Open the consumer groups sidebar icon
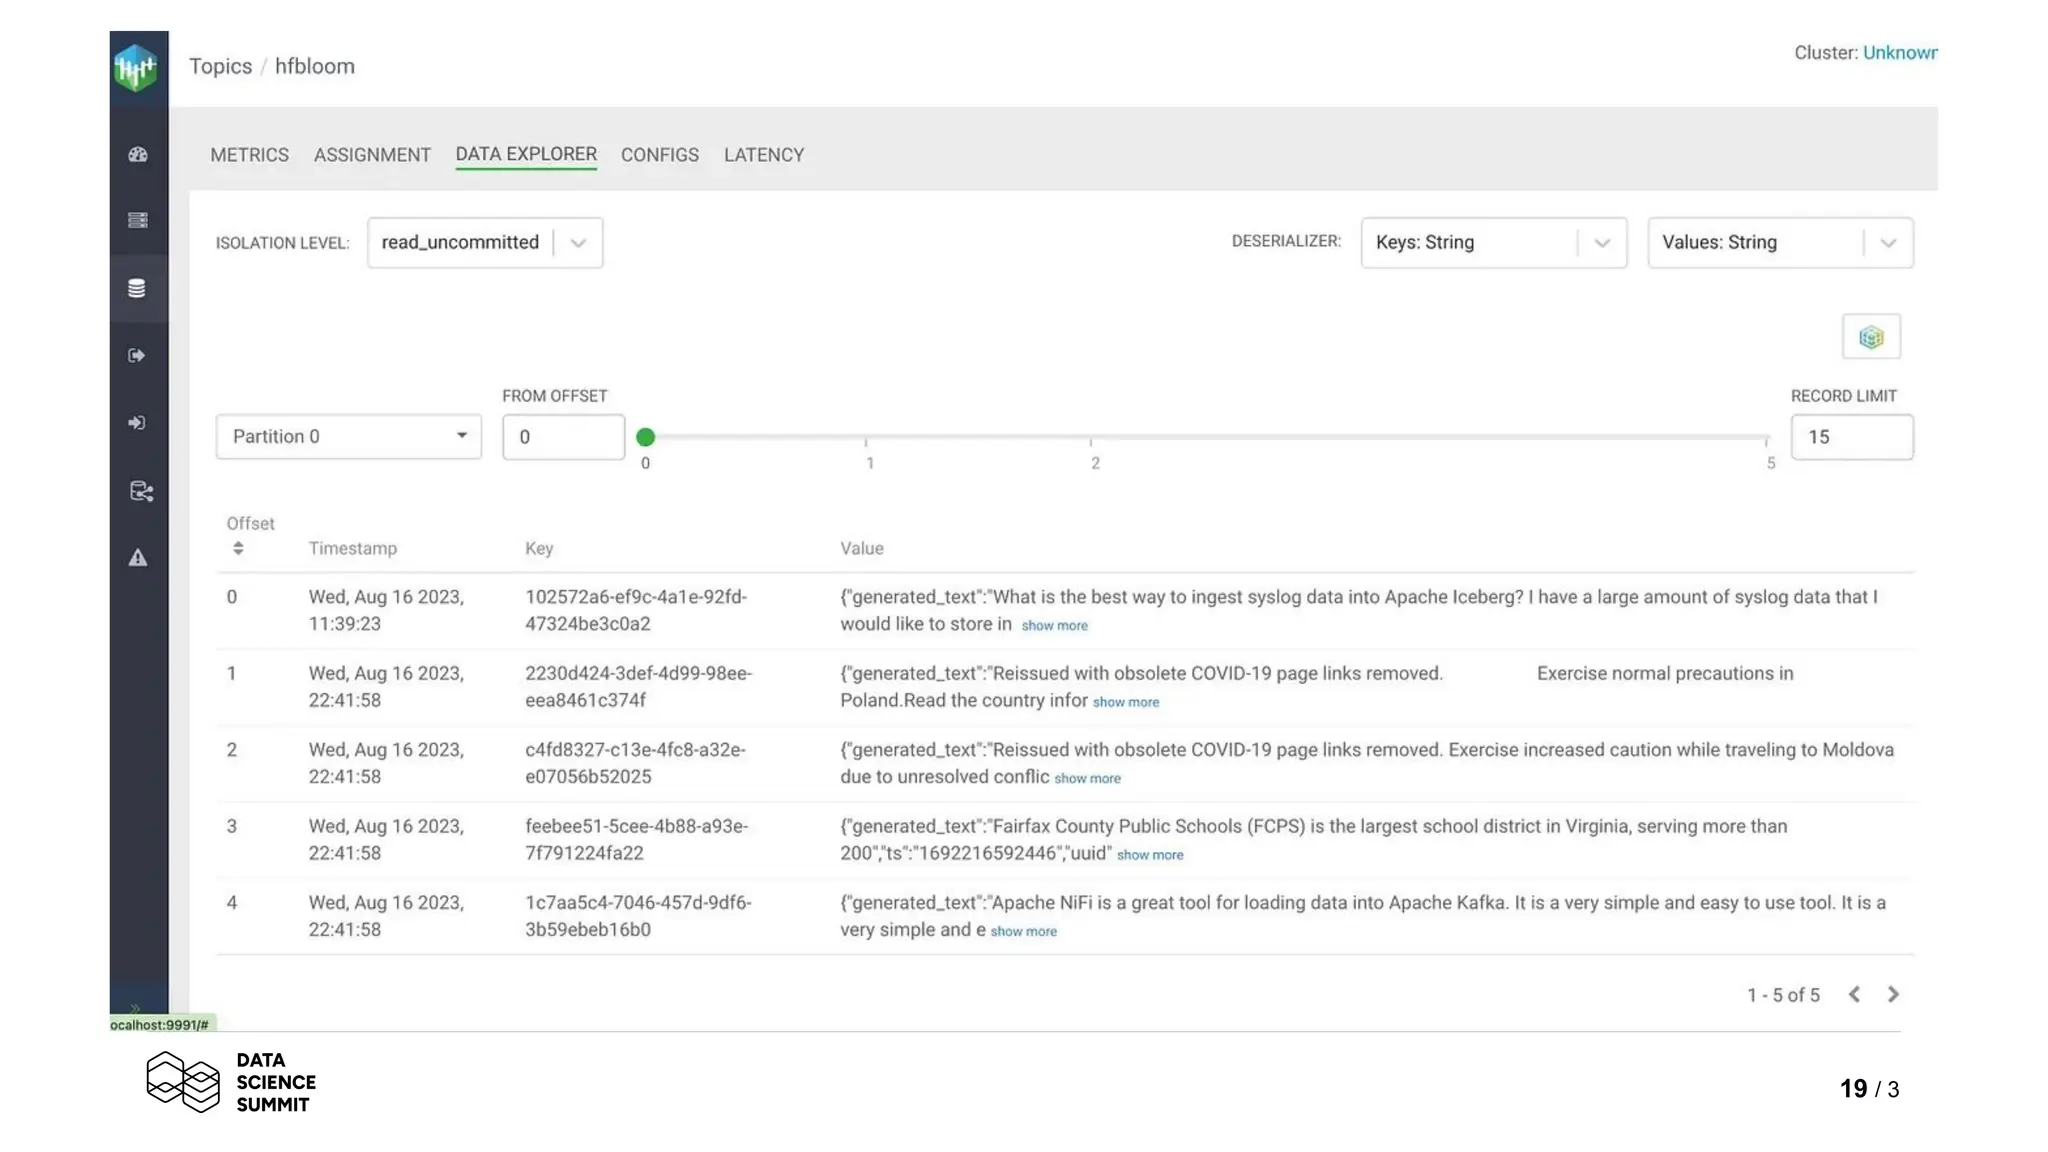This screenshot has width=2048, height=1152. (138, 423)
